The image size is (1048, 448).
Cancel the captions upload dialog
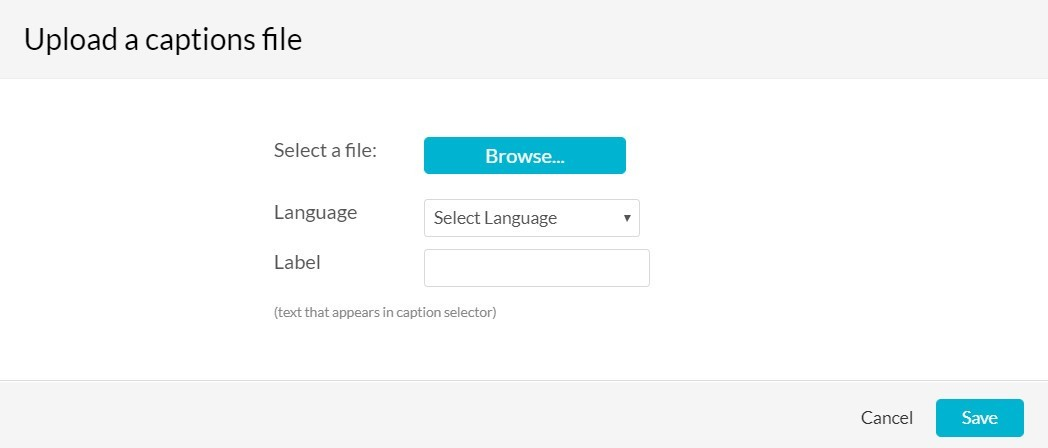886,418
